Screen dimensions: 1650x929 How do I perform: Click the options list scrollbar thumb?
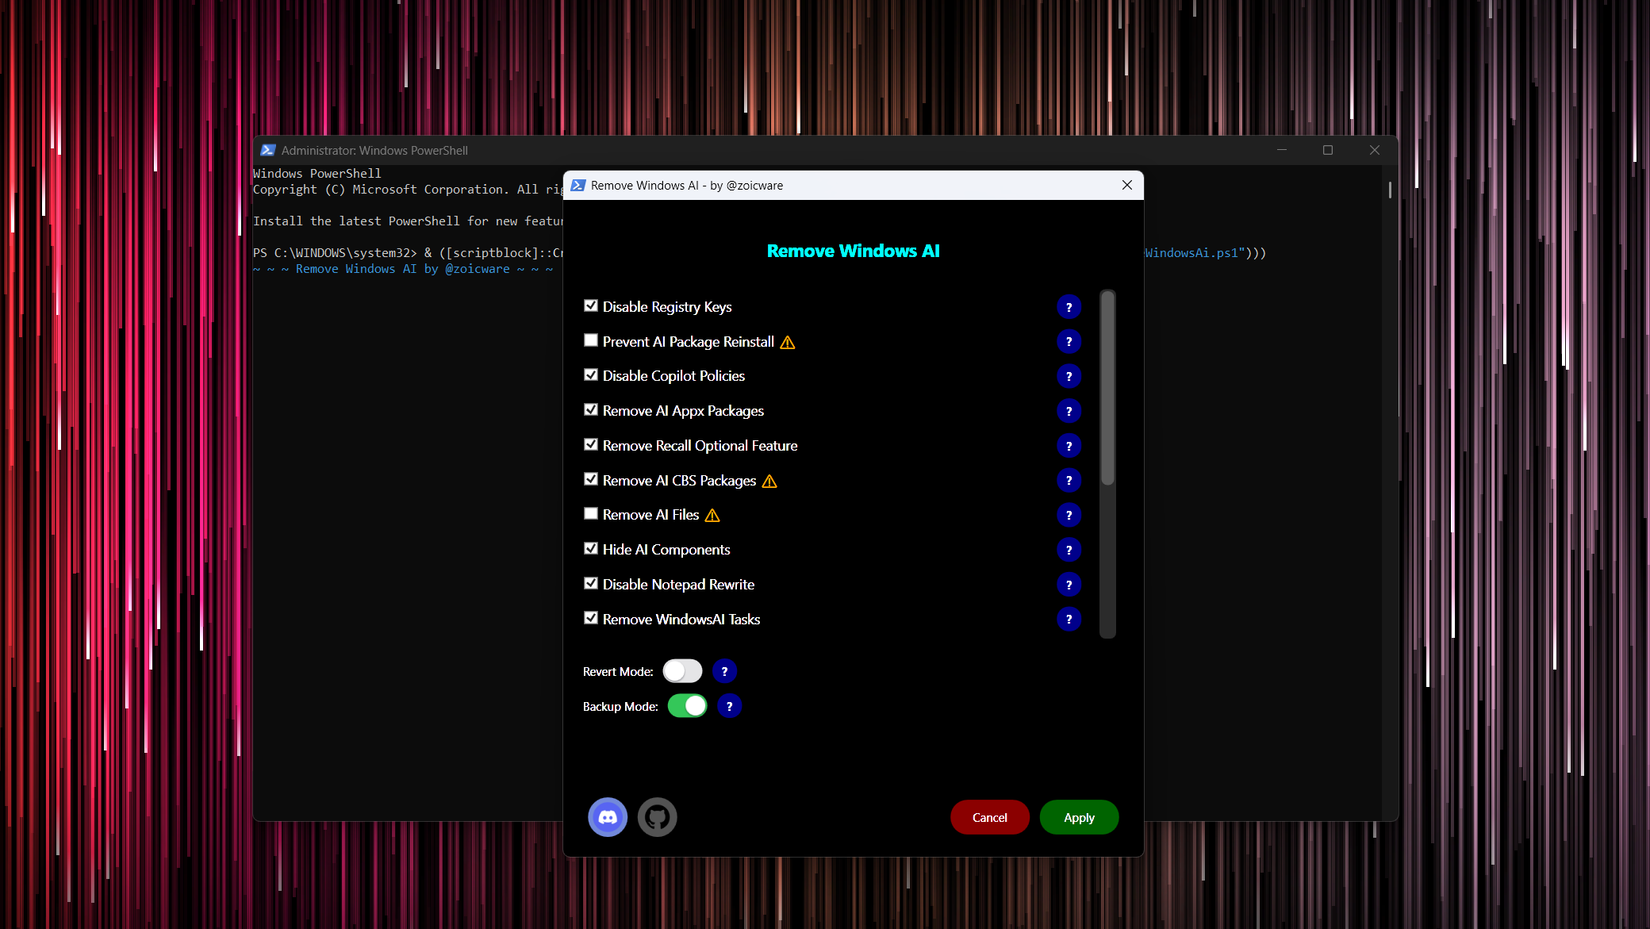(x=1108, y=388)
